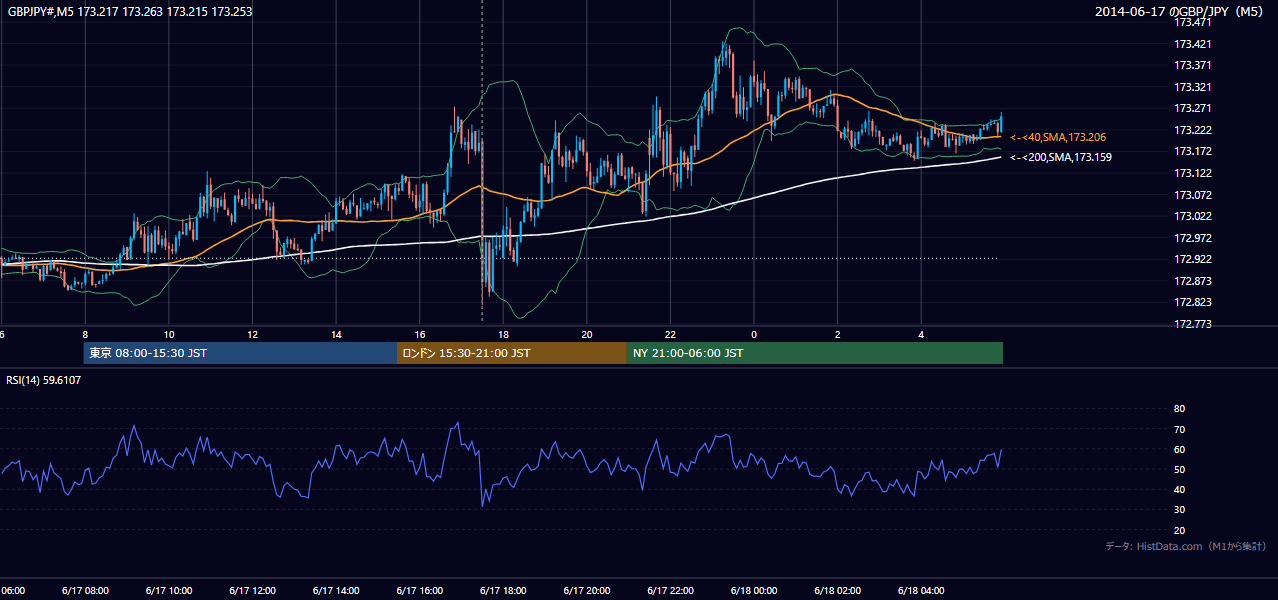Click RSI scale value 80

point(1179,409)
